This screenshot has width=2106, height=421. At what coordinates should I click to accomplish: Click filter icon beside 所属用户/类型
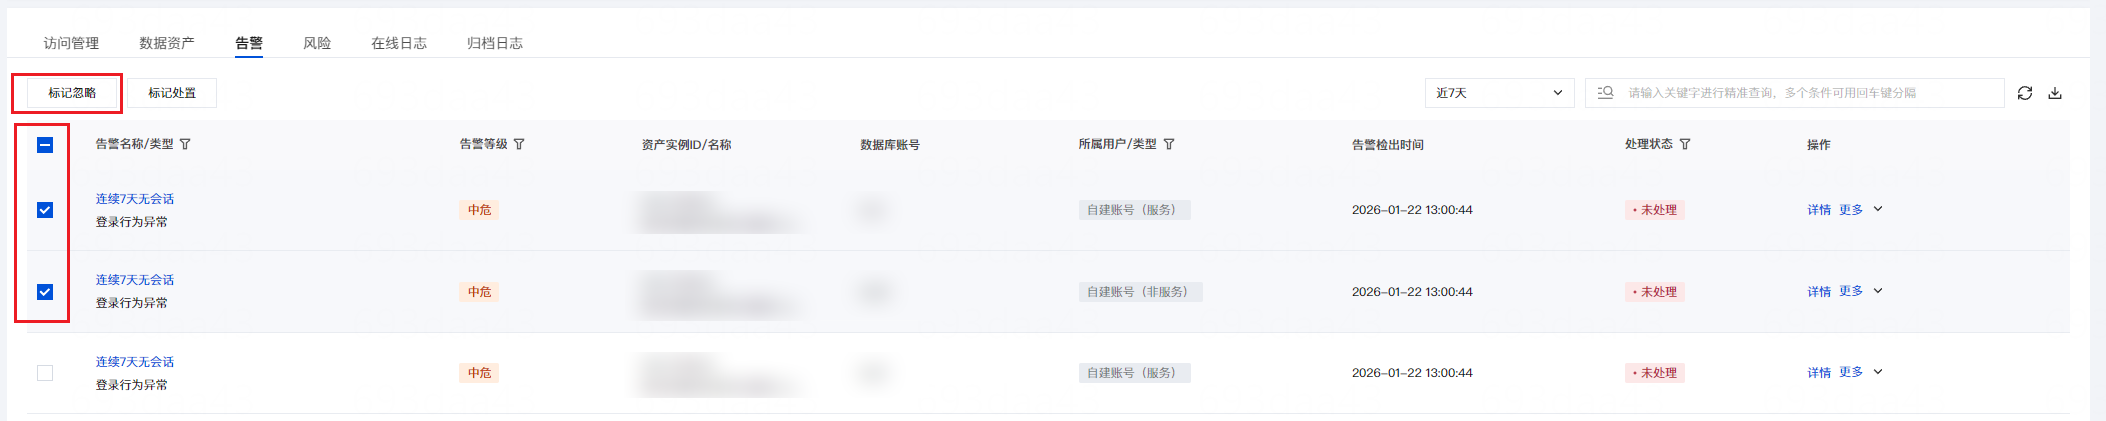(1169, 144)
